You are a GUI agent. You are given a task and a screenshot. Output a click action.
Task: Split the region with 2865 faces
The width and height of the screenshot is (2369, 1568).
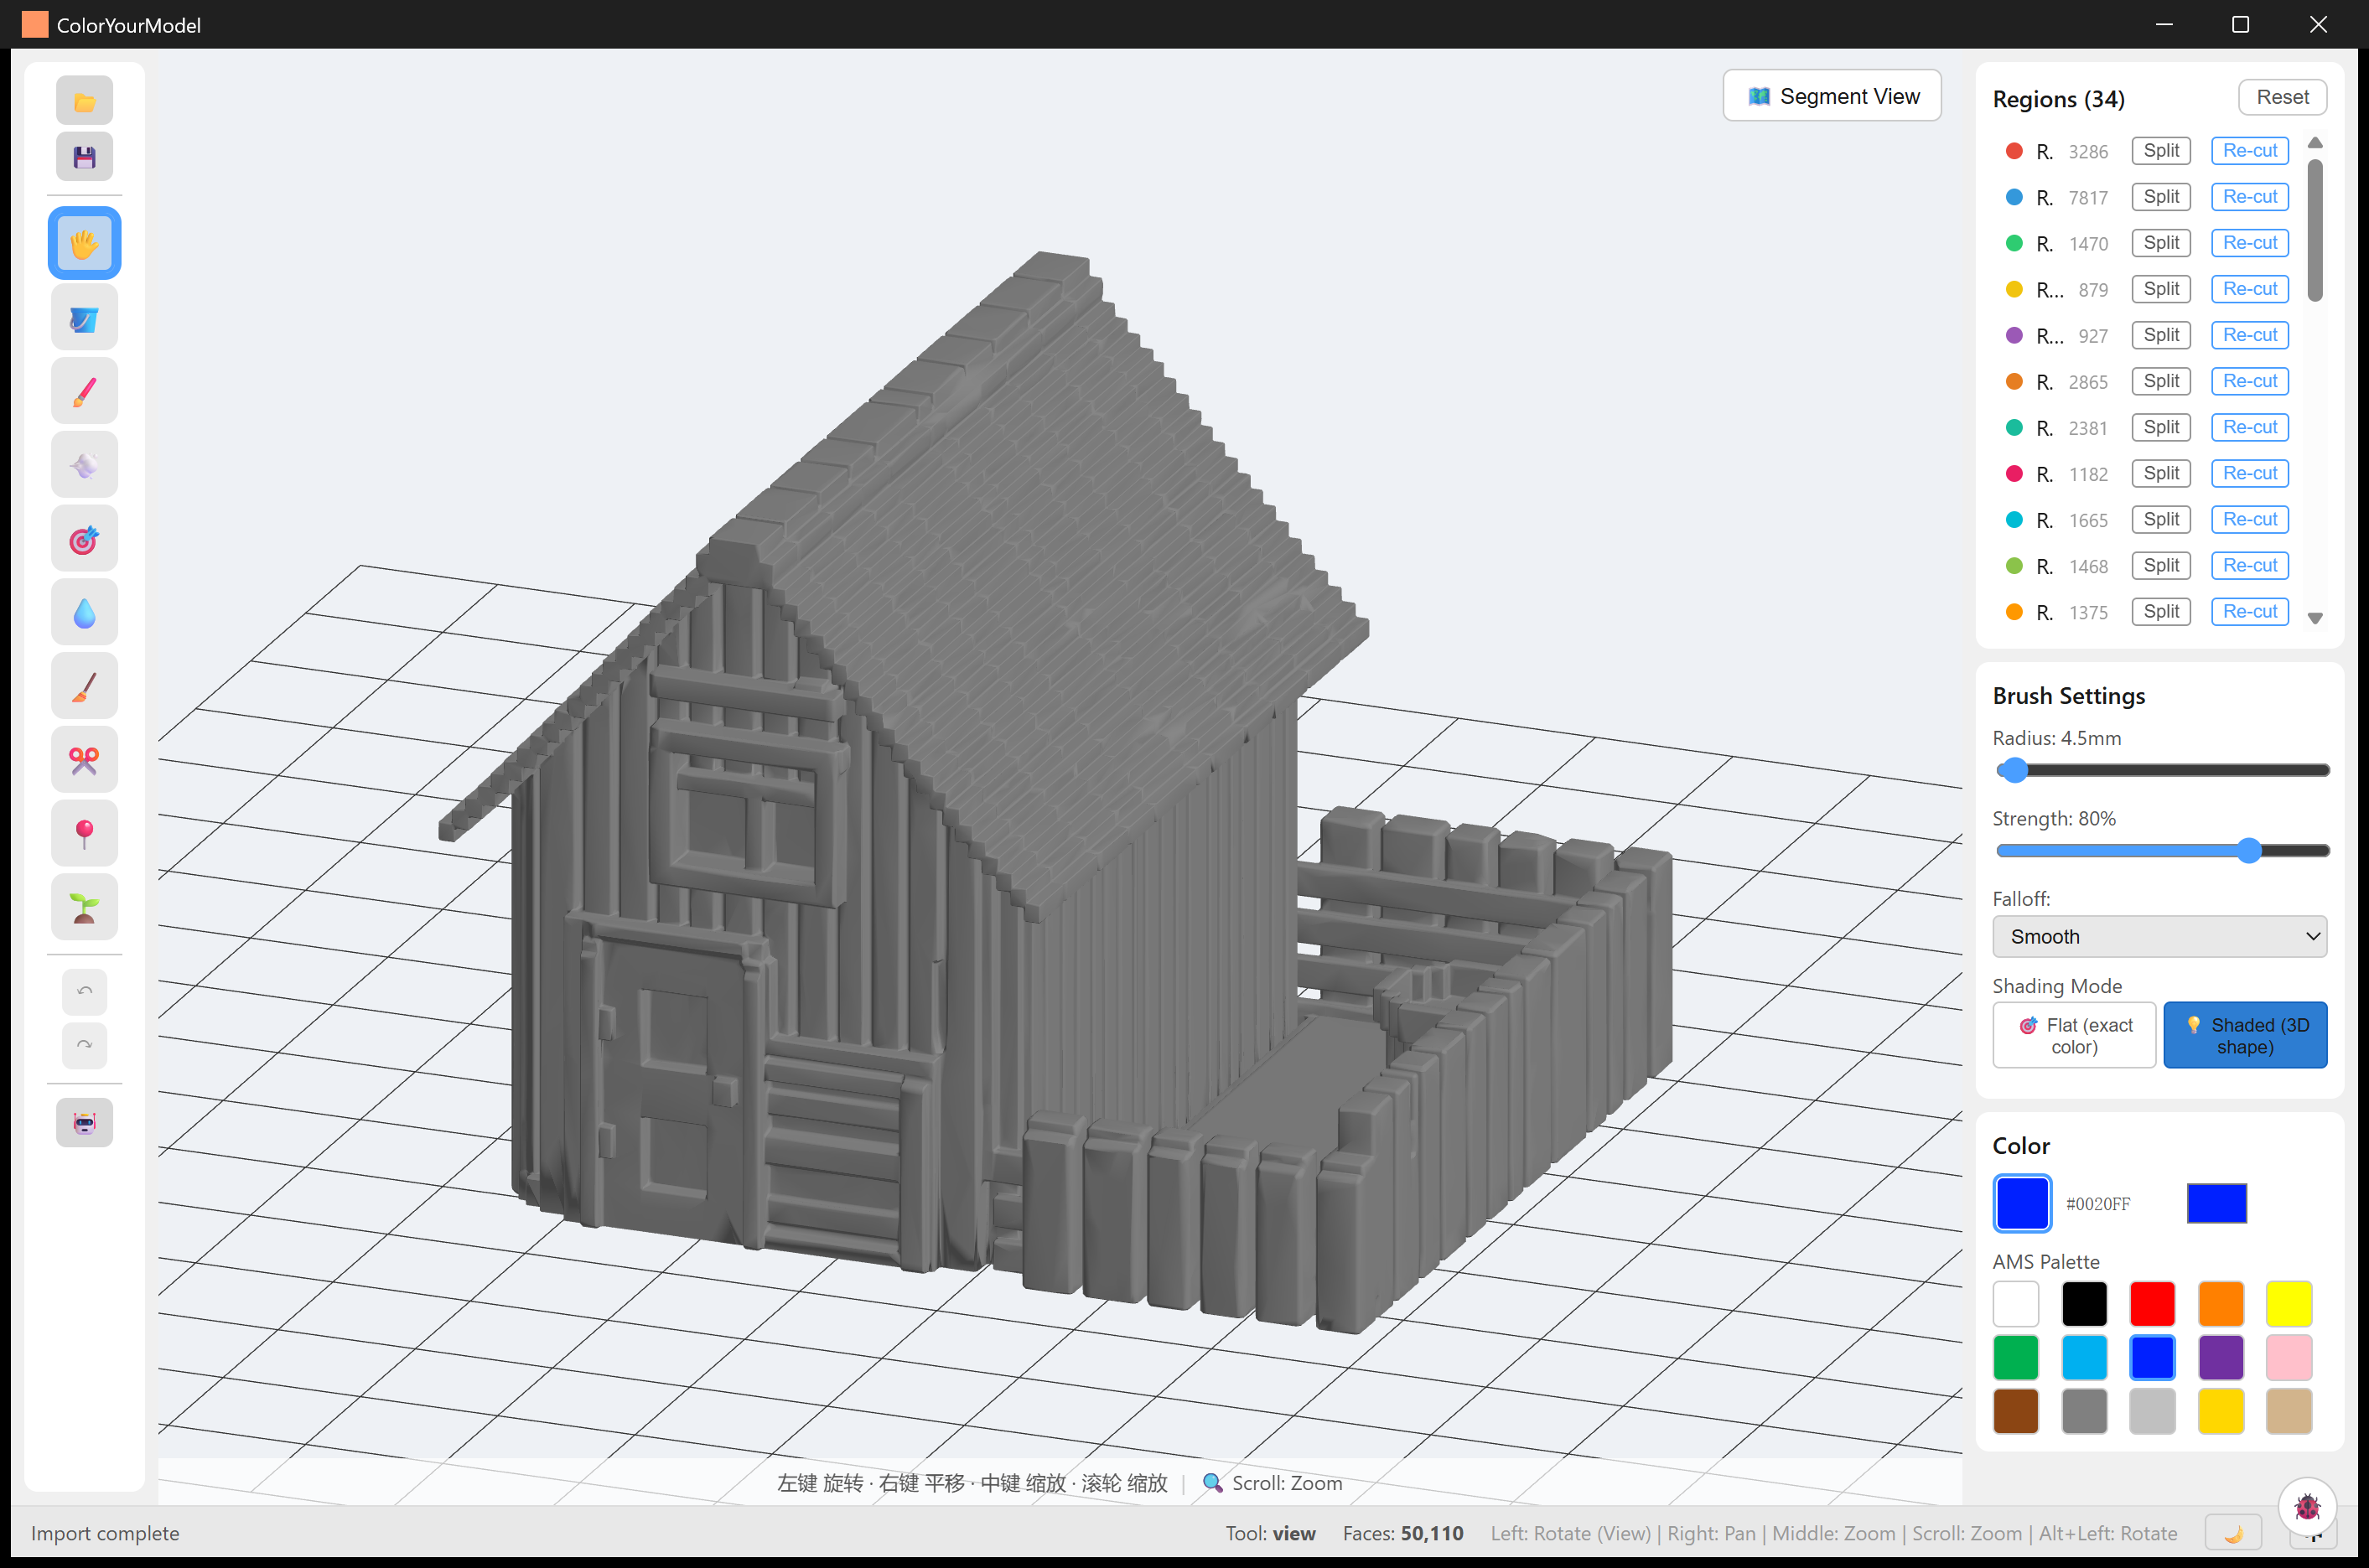pyautogui.click(x=2161, y=381)
